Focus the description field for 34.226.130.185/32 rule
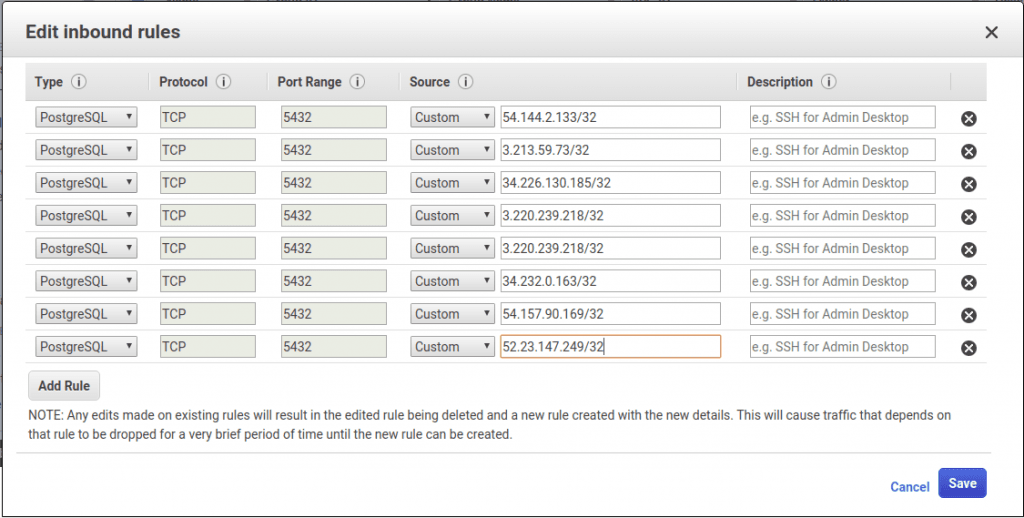This screenshot has height=518, width=1024. tap(842, 183)
